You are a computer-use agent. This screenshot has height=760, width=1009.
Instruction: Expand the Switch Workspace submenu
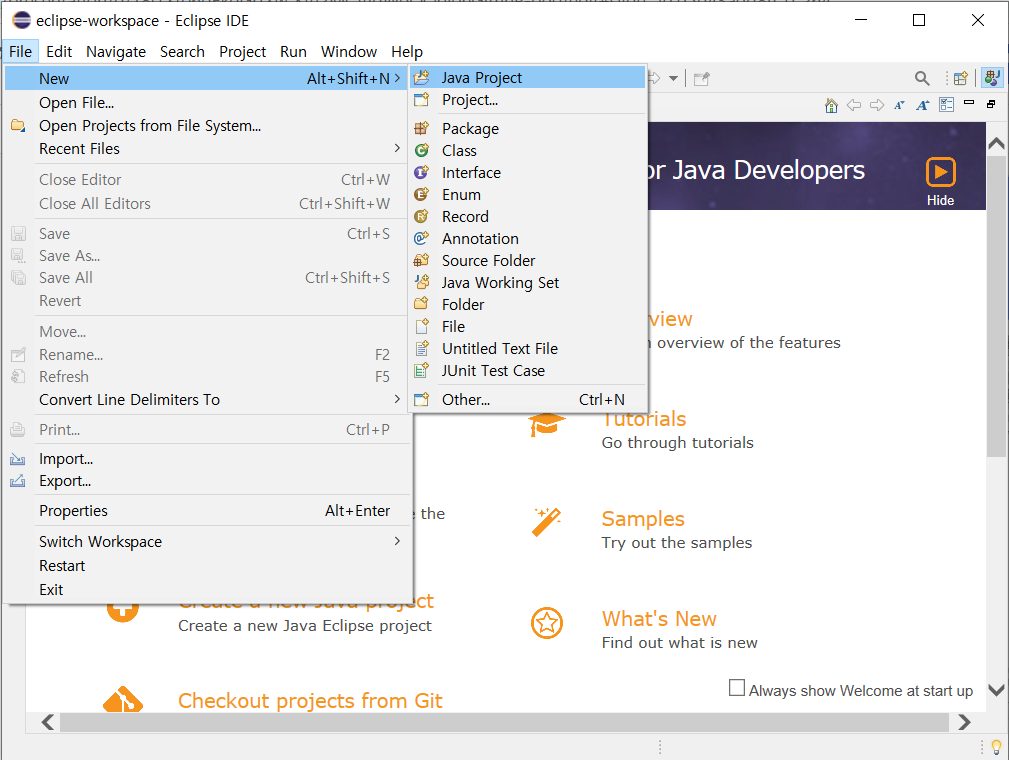206,542
